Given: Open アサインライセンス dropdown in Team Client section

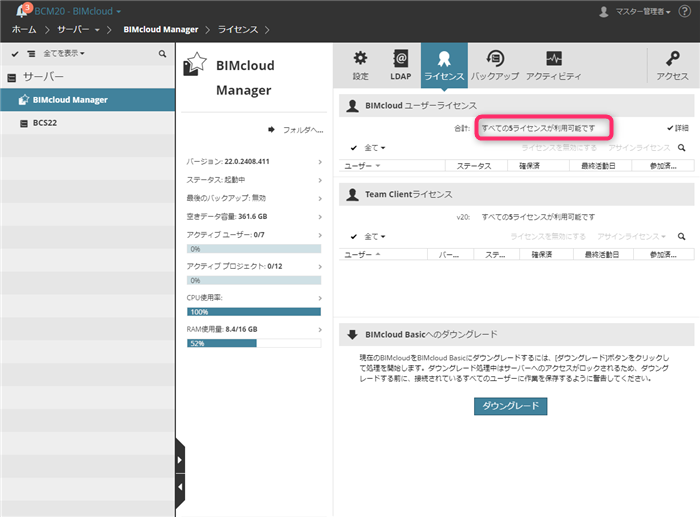Looking at the screenshot, I should (631, 237).
